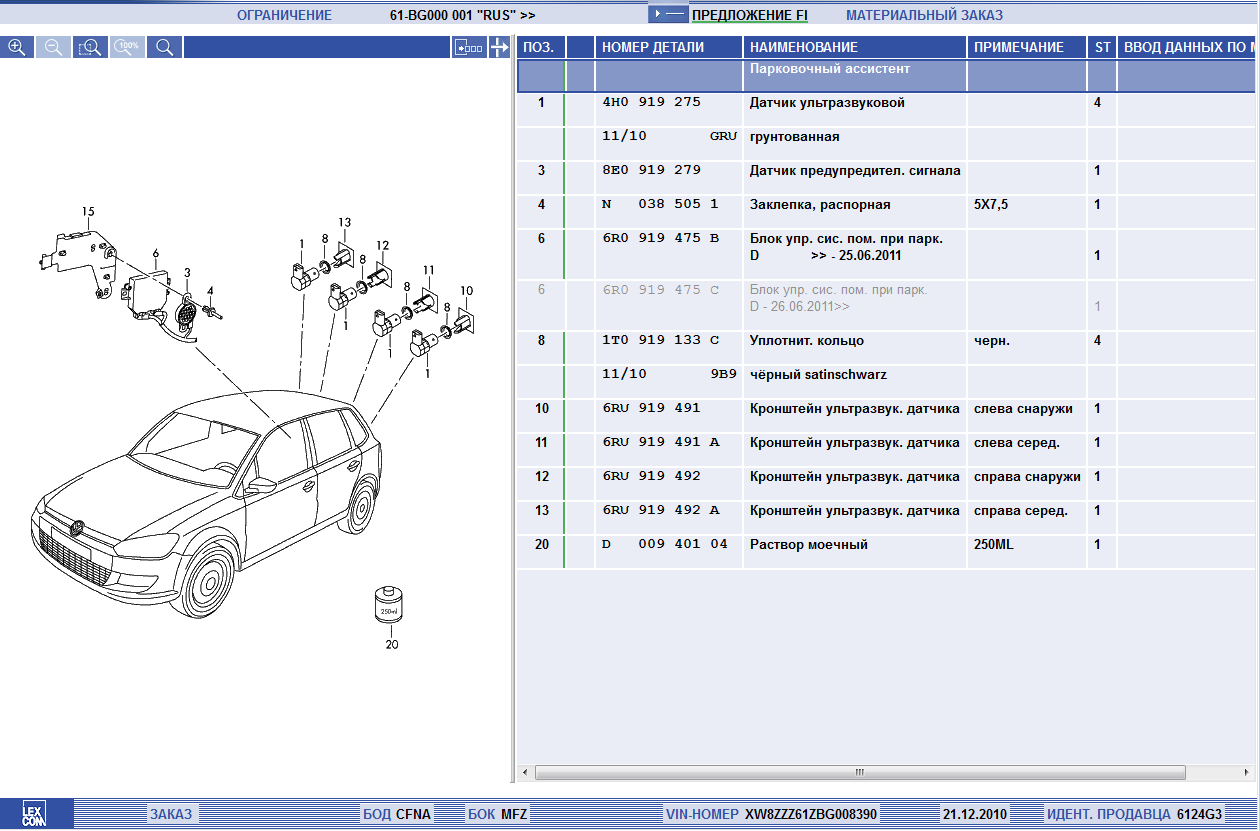
Task: Open the ОГРАНИЧЕНИЕ menu item
Action: coord(284,15)
